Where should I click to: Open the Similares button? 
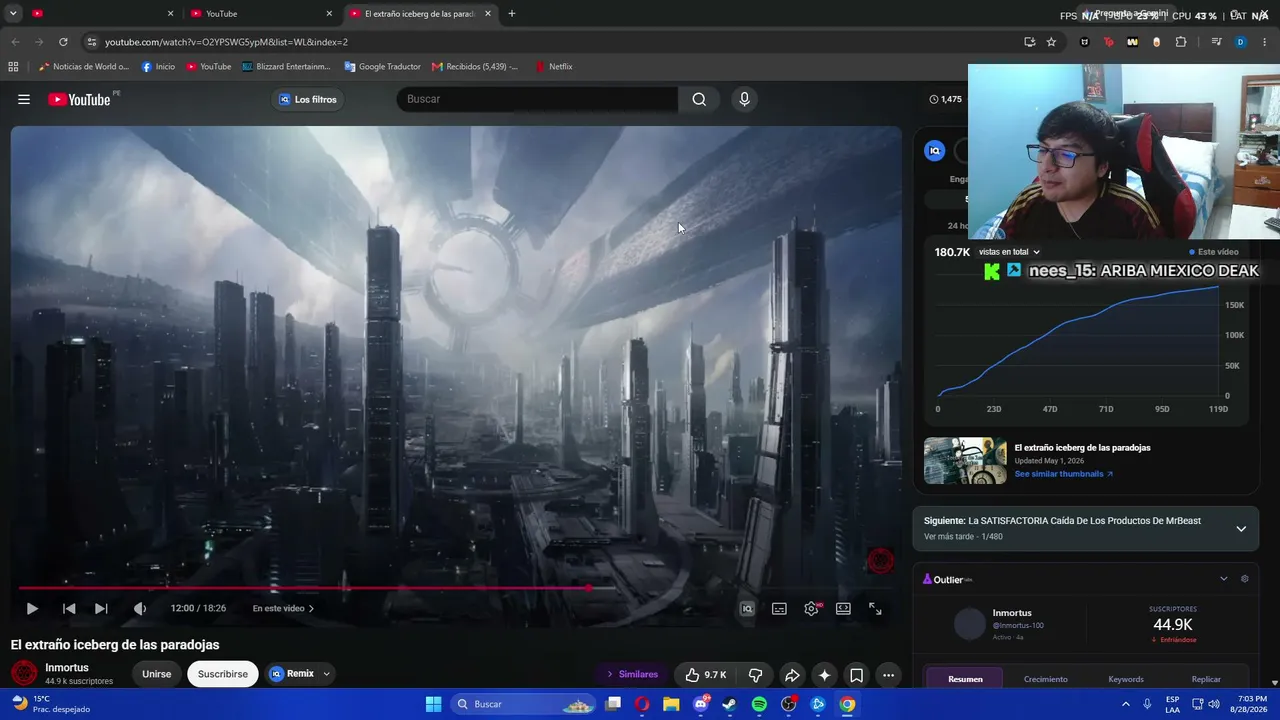633,674
